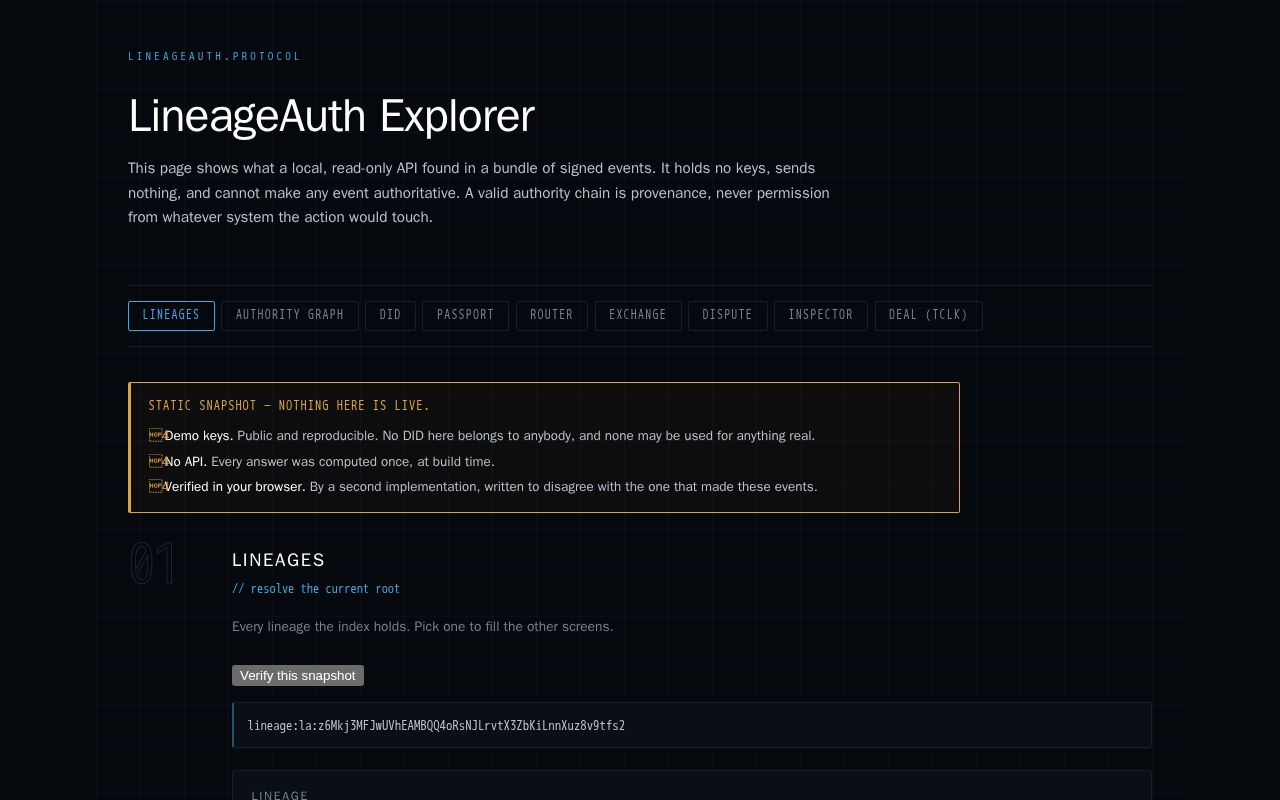Click the LINEAGE column label in the panel
The image size is (1280, 800).
click(x=280, y=796)
